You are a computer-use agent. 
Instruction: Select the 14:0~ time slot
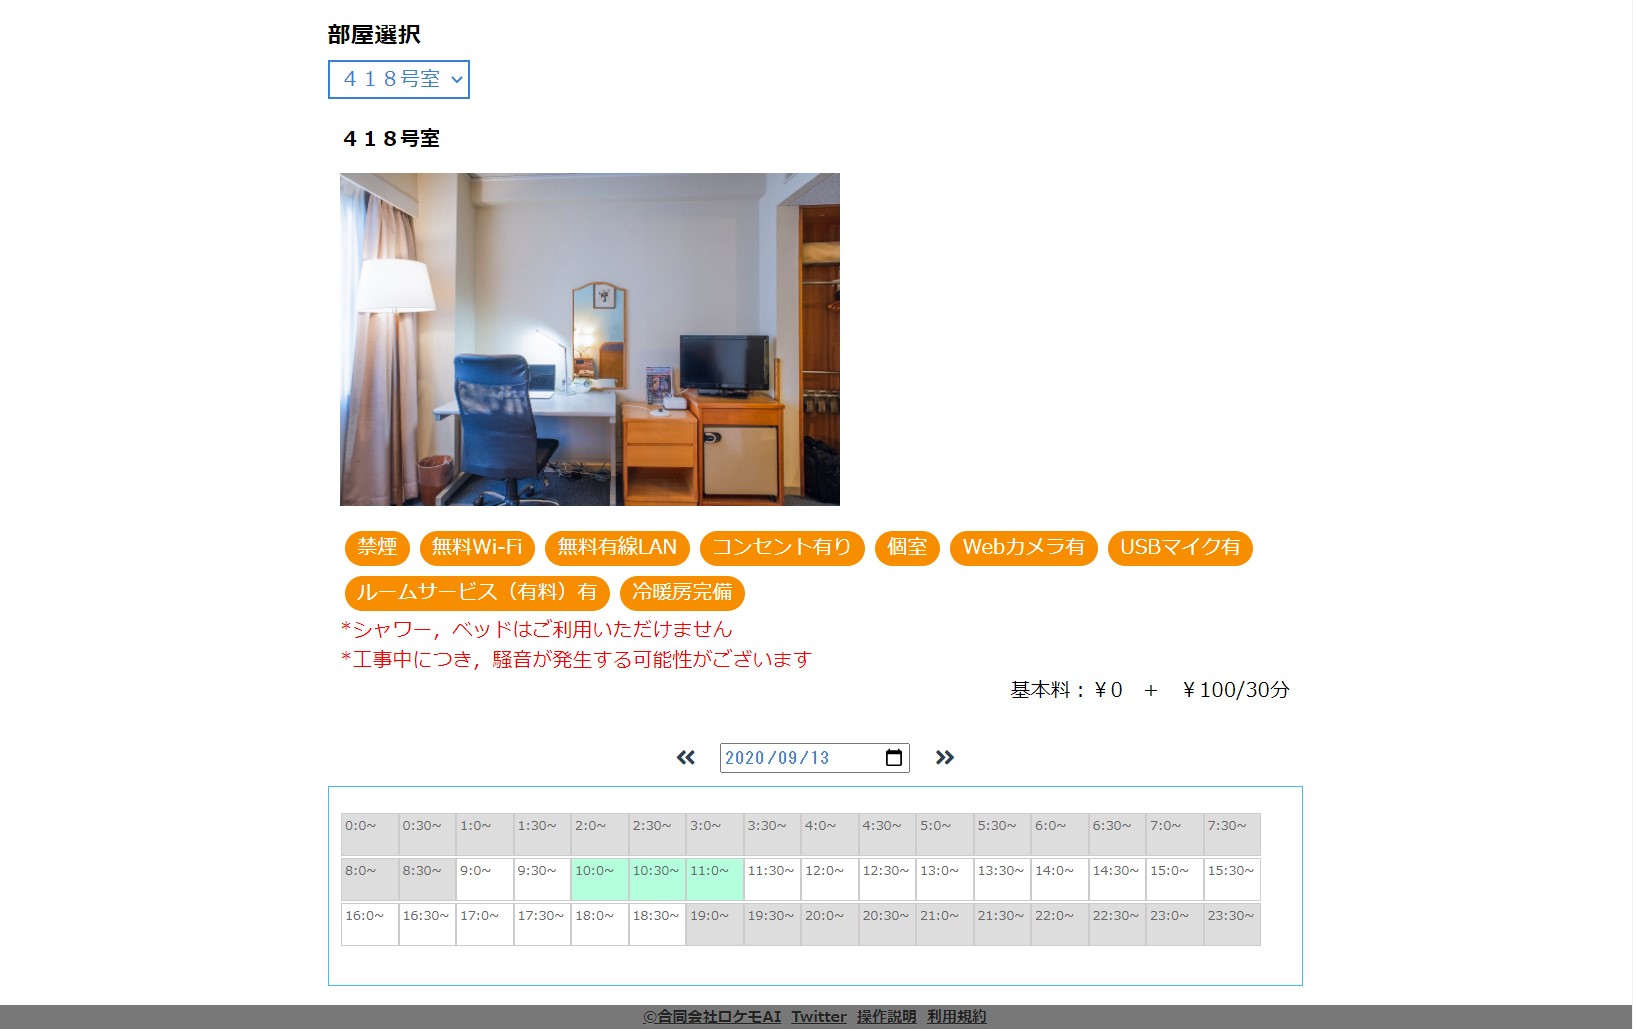1060,880
